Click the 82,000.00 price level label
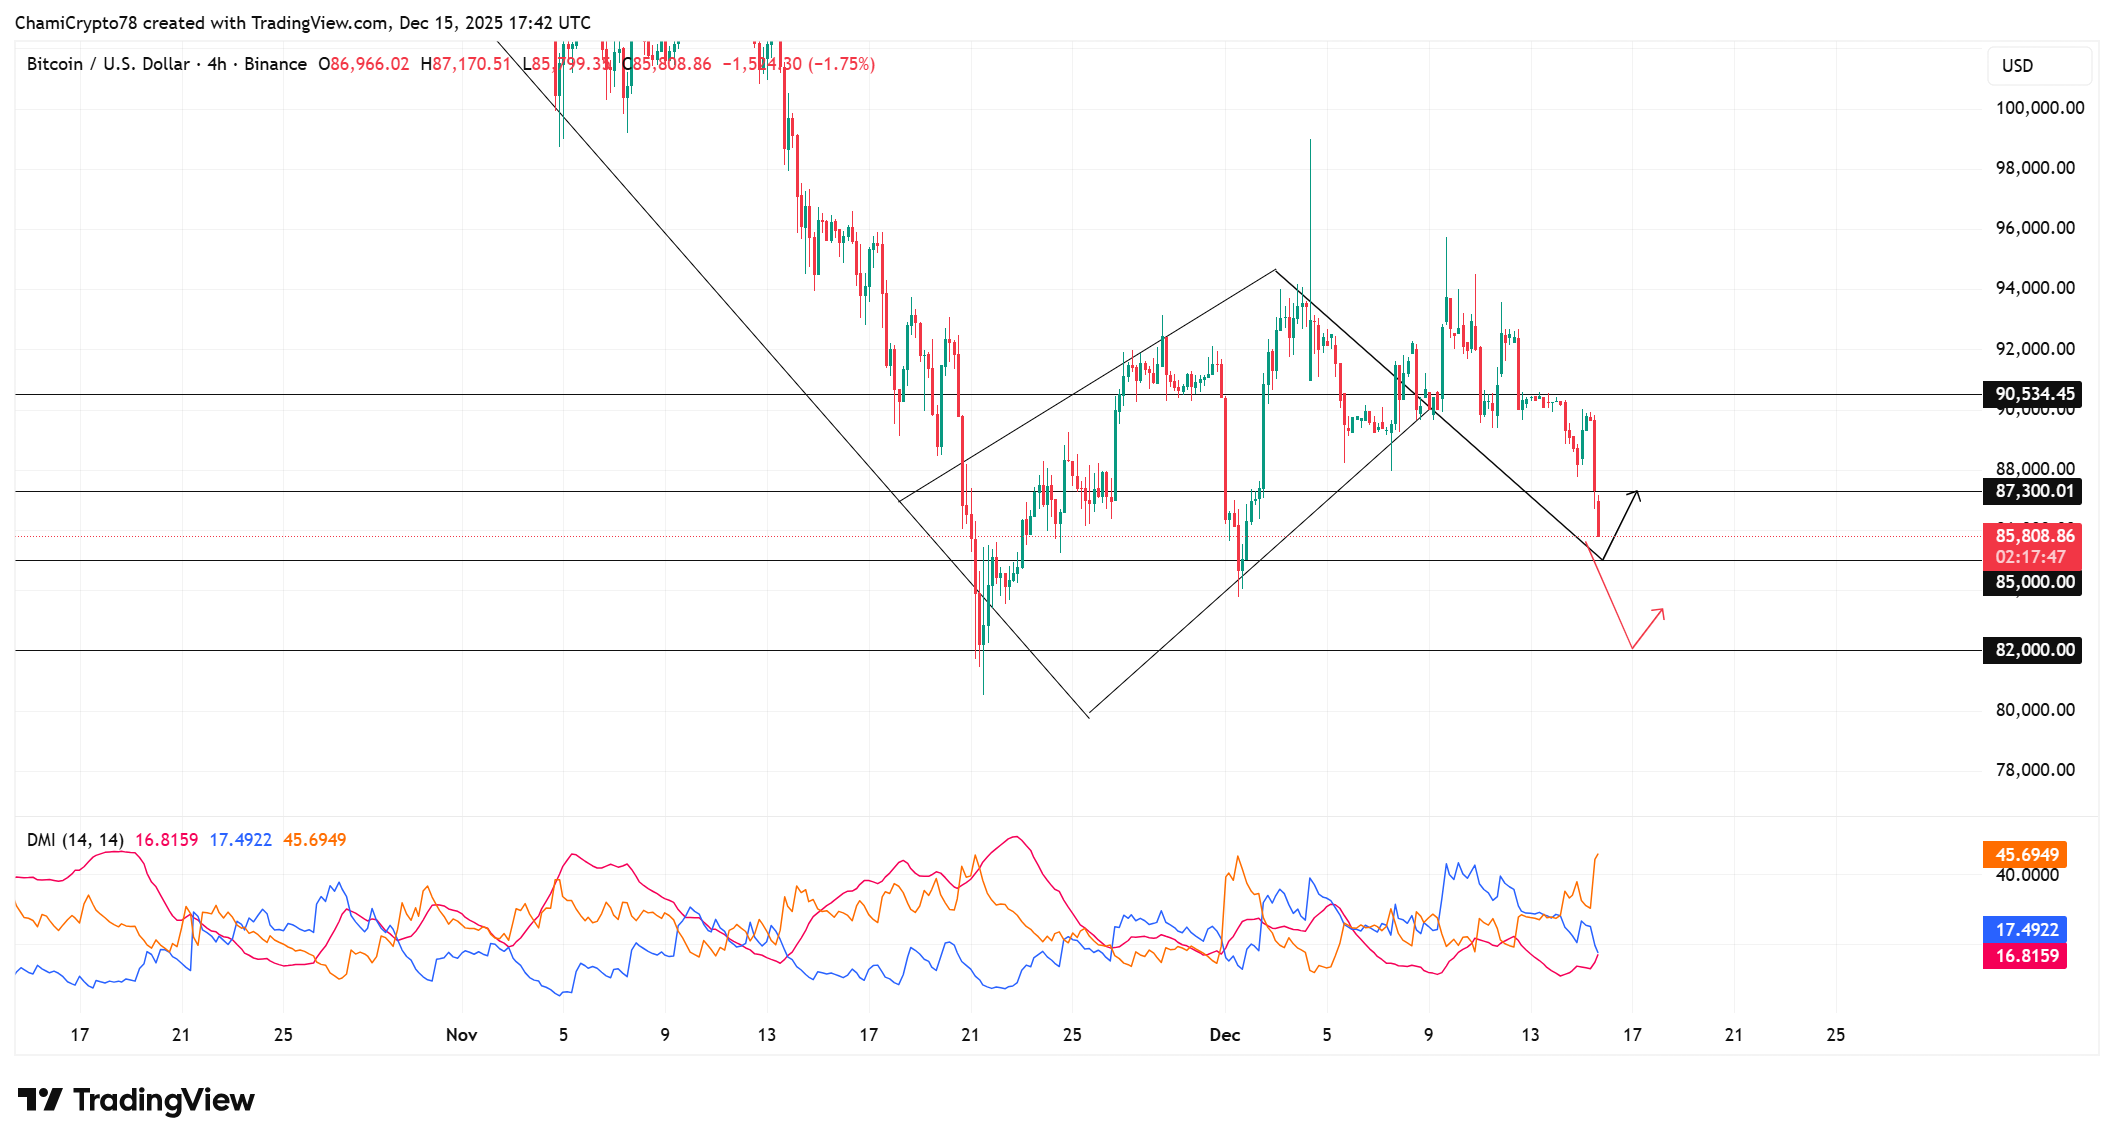Image resolution: width=2114 pixels, height=1145 pixels. tap(2030, 650)
